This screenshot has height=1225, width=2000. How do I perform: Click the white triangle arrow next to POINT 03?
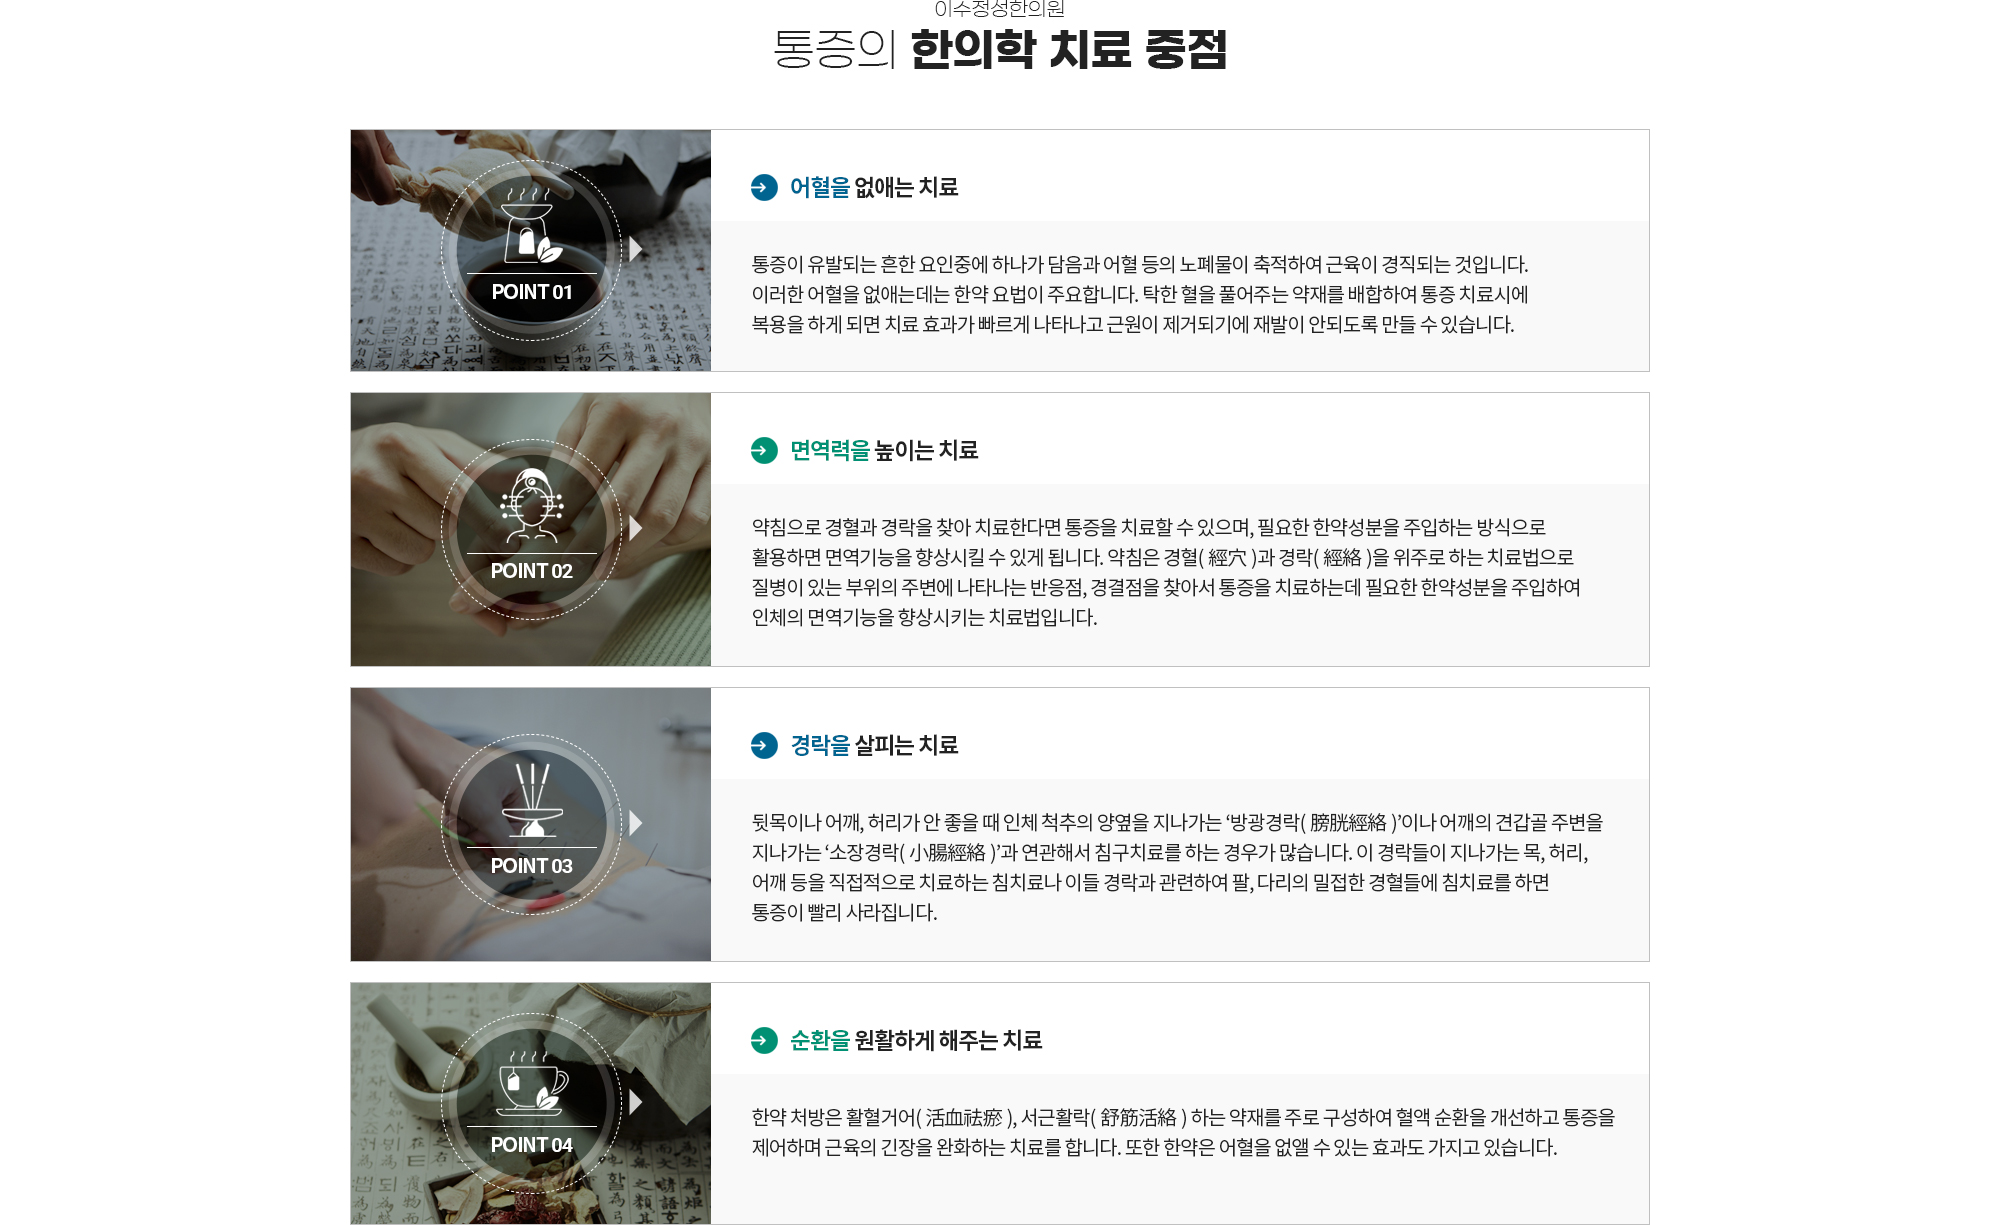coord(636,823)
